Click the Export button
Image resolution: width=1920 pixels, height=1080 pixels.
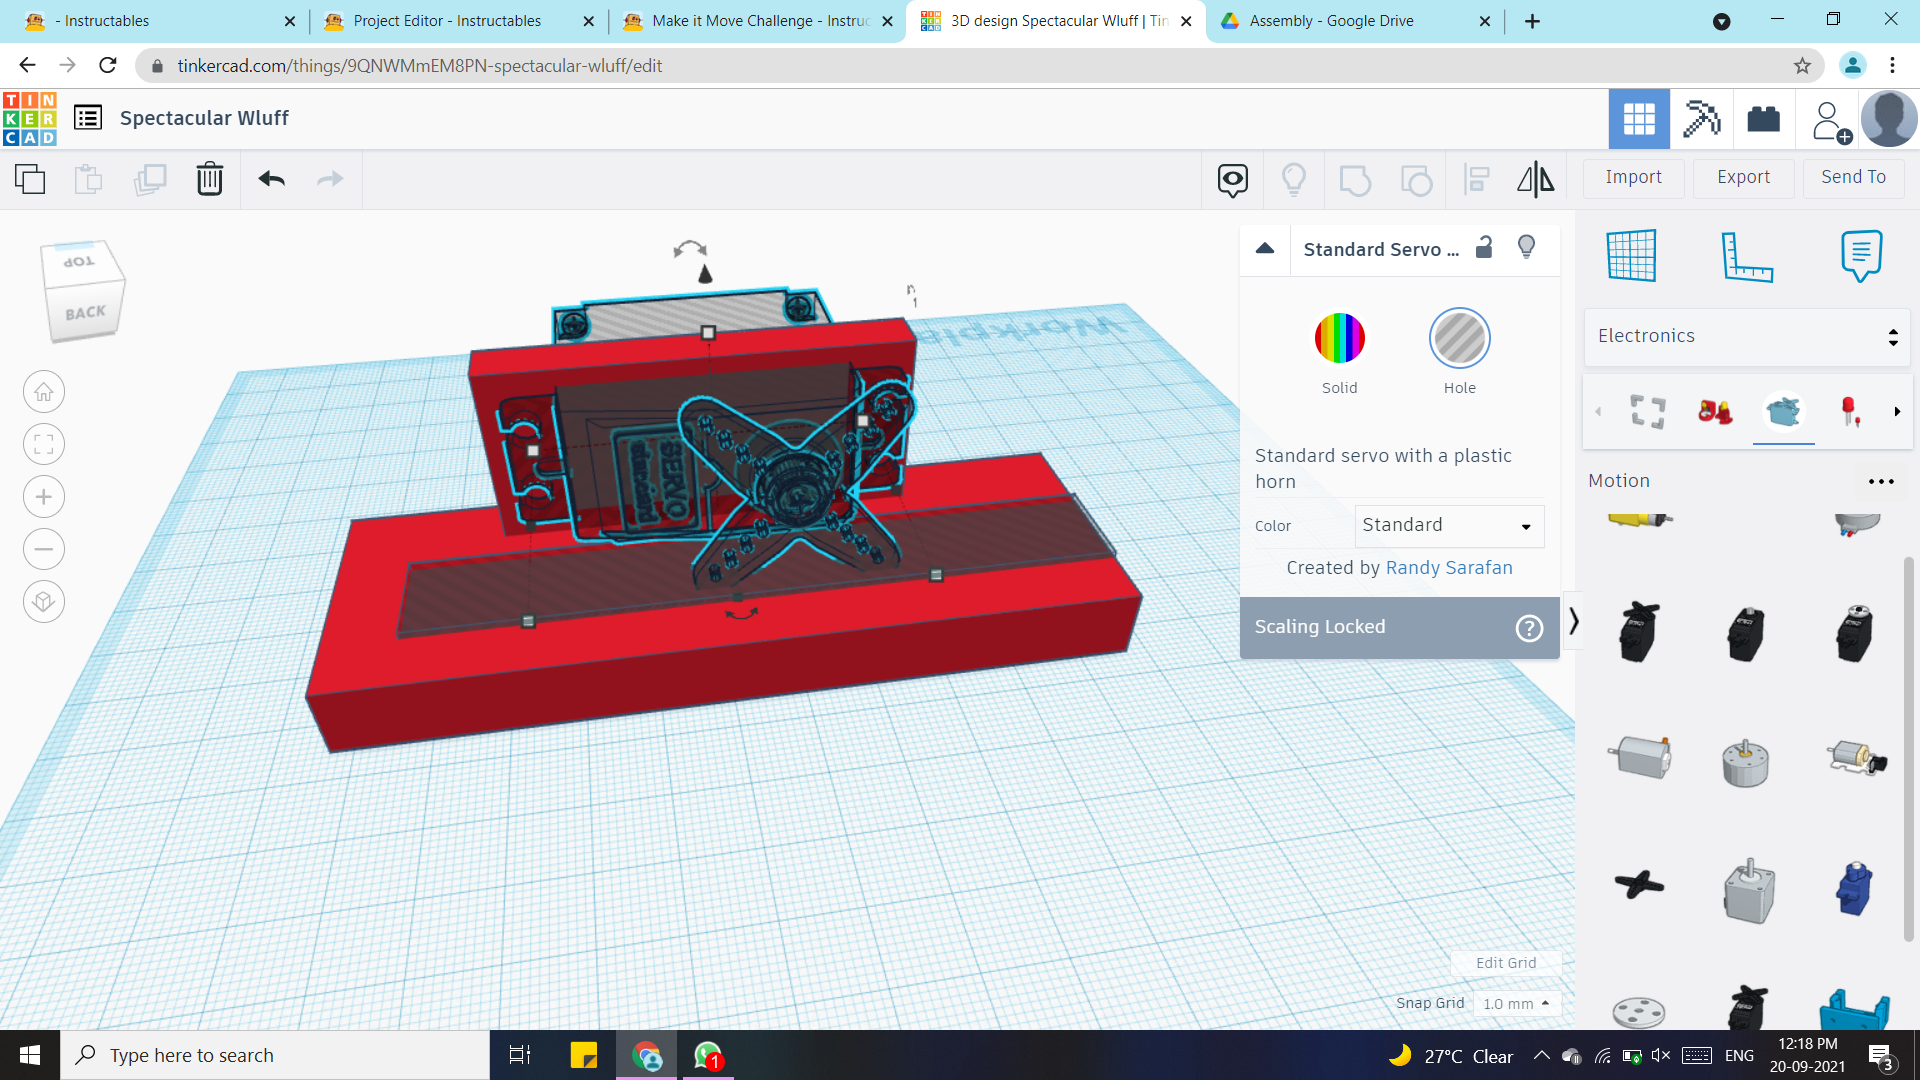click(1743, 177)
